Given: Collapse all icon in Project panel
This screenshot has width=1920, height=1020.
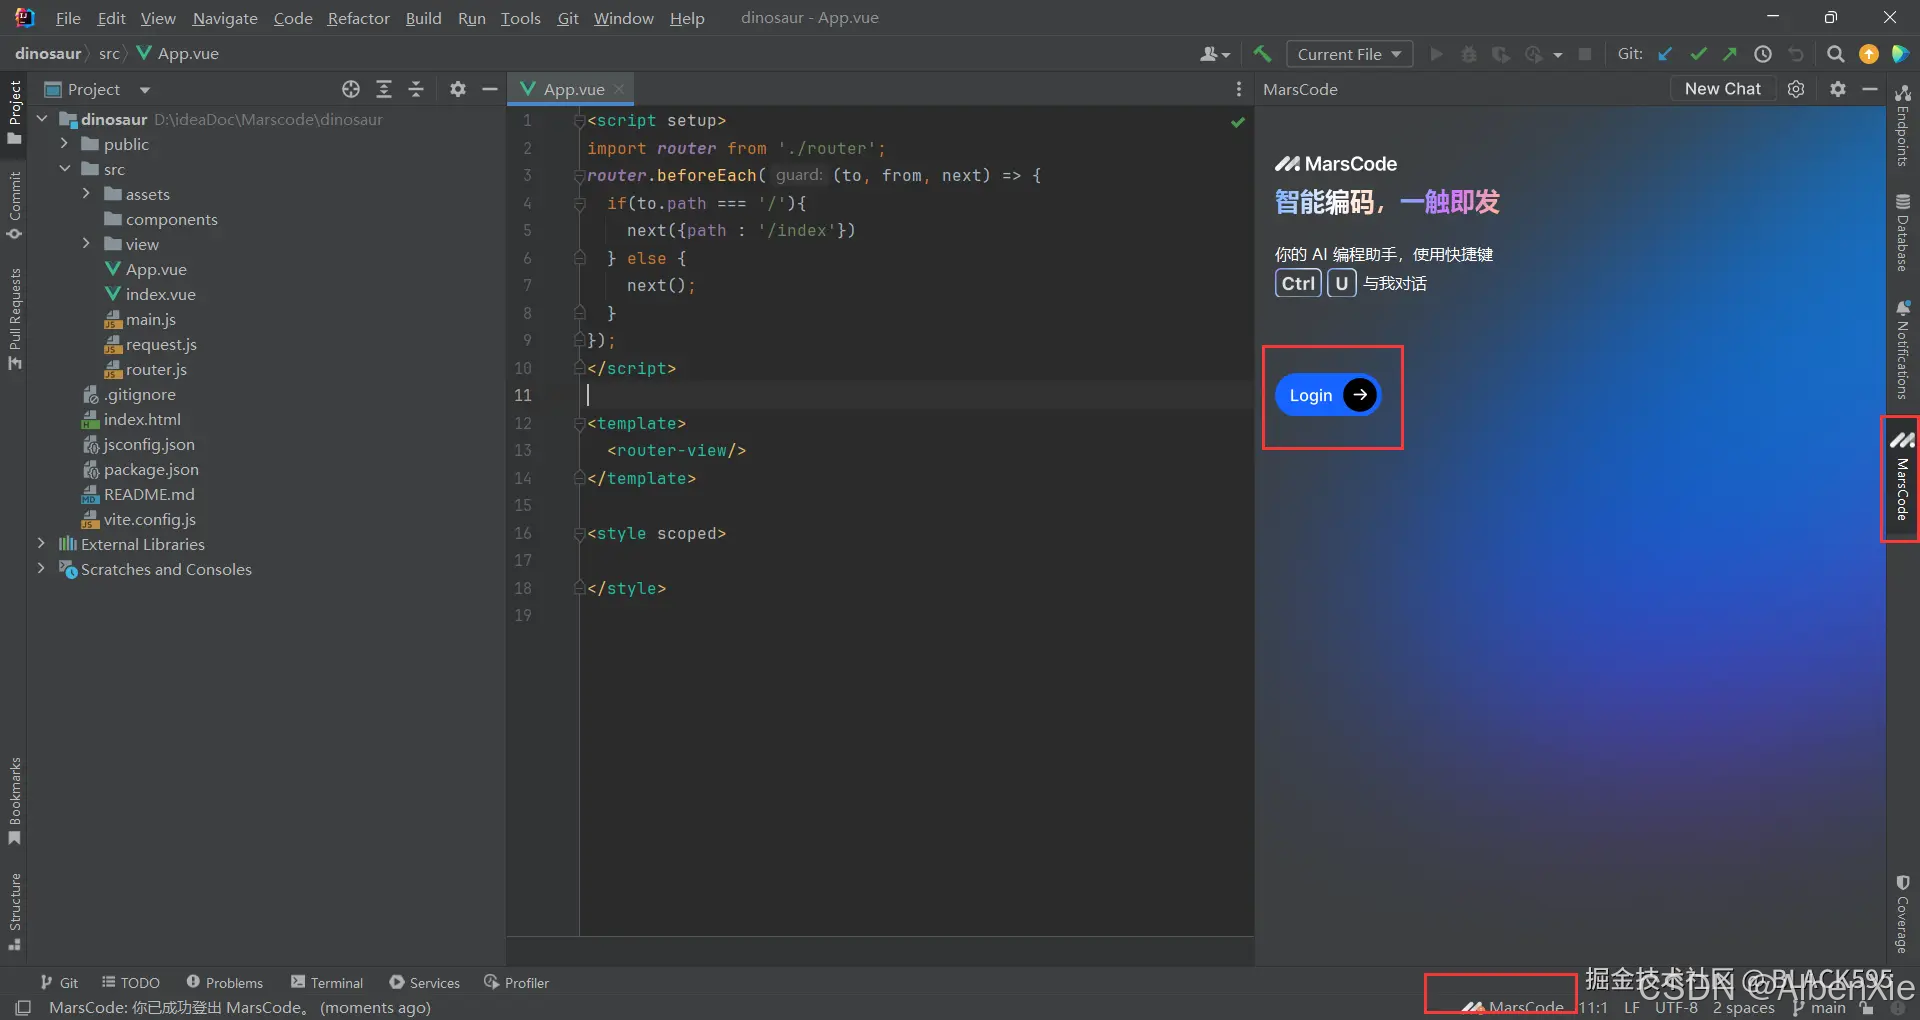Looking at the screenshot, I should pyautogui.click(x=417, y=89).
